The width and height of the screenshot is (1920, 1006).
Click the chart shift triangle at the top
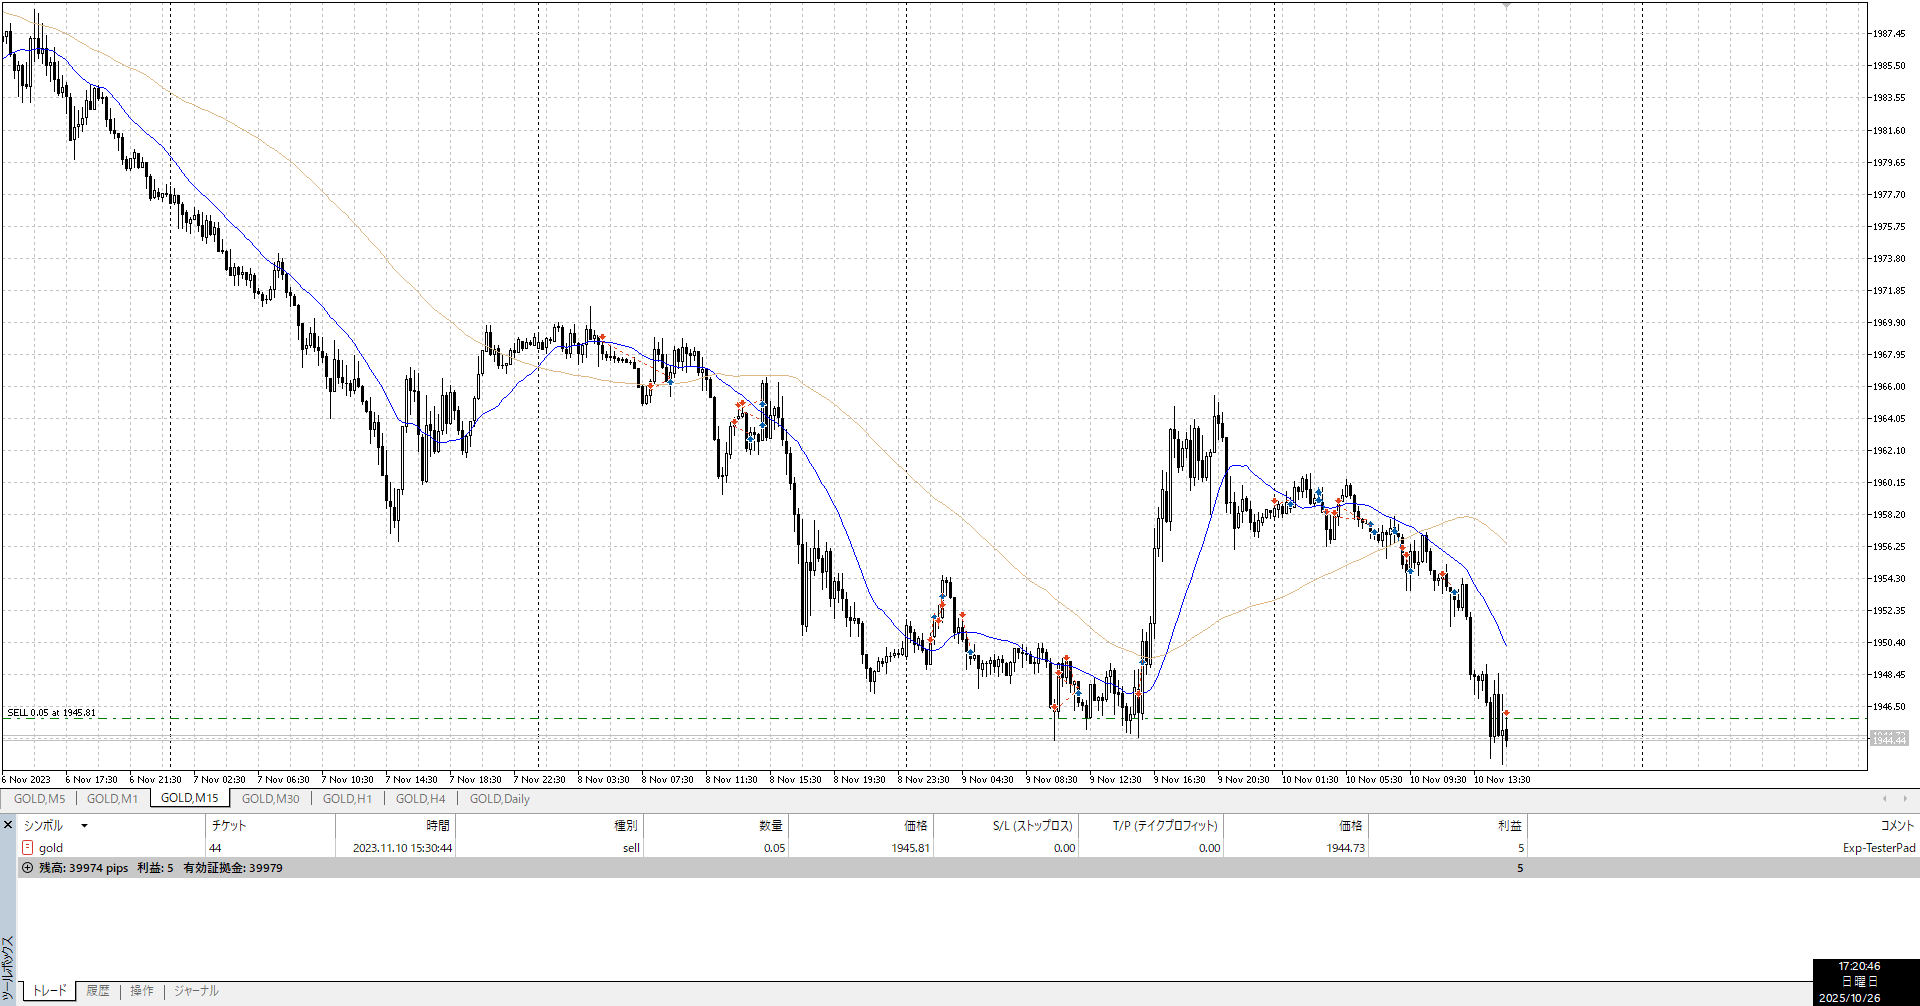[x=1506, y=6]
